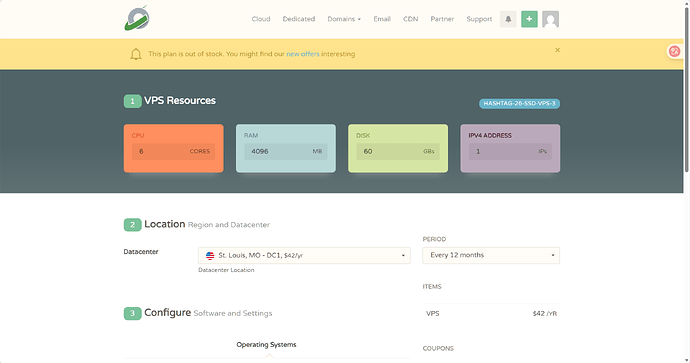690x363 pixels.
Task: Follow the new offers link
Action: click(x=303, y=54)
